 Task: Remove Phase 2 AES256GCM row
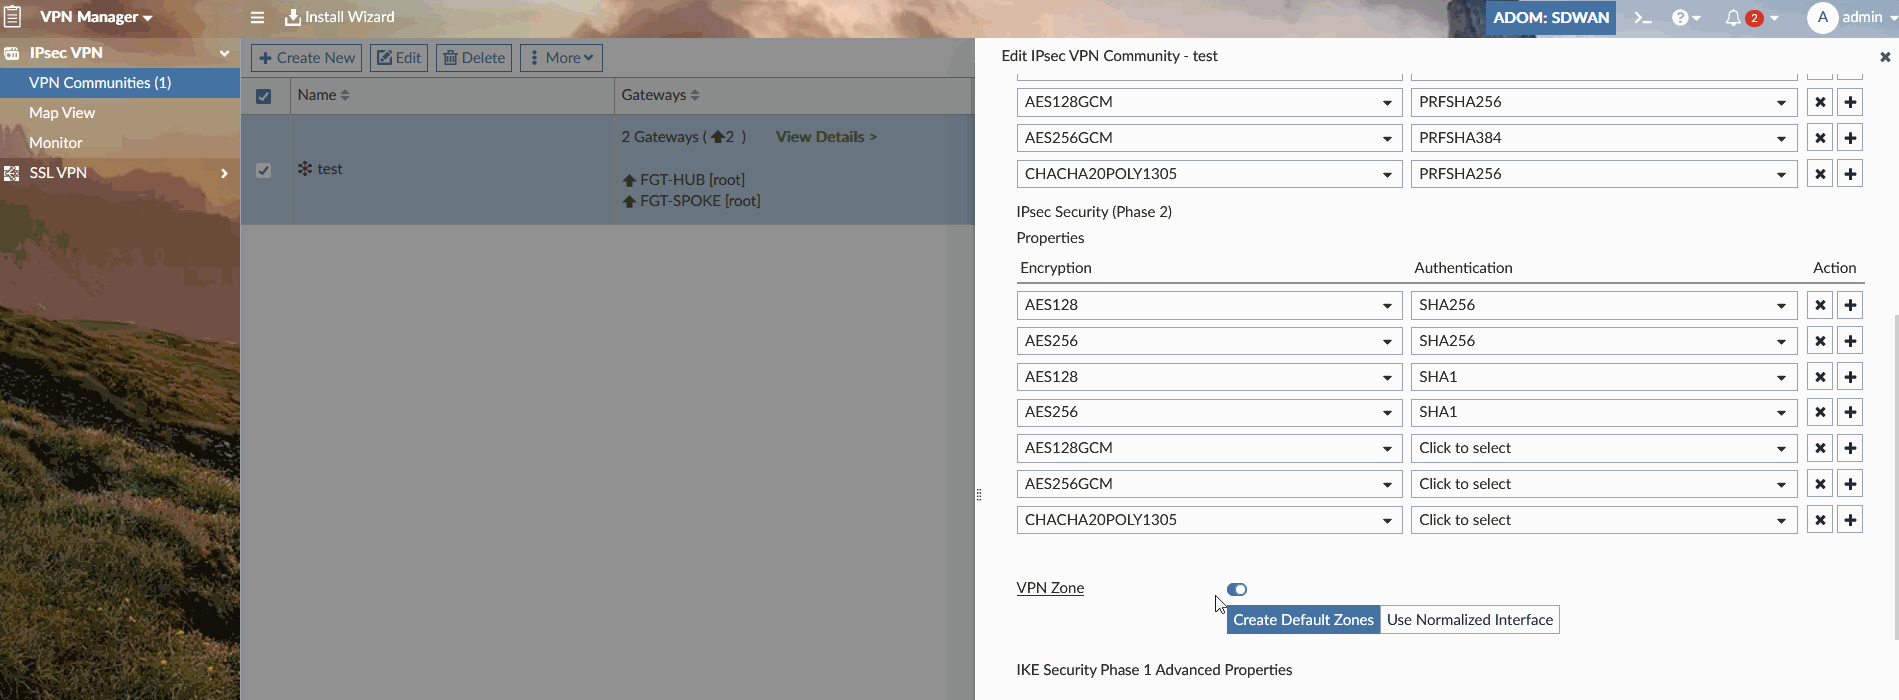click(x=1820, y=484)
